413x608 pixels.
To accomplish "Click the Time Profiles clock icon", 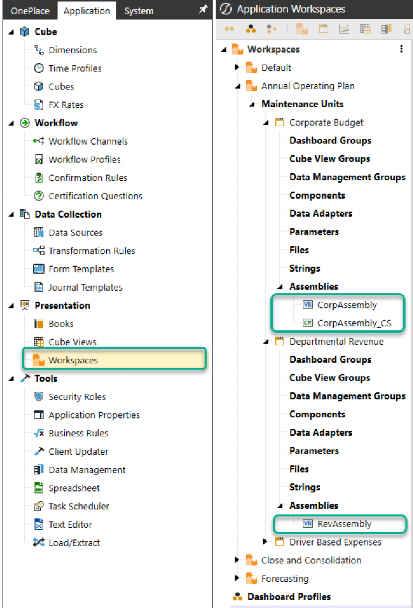I will (38, 68).
